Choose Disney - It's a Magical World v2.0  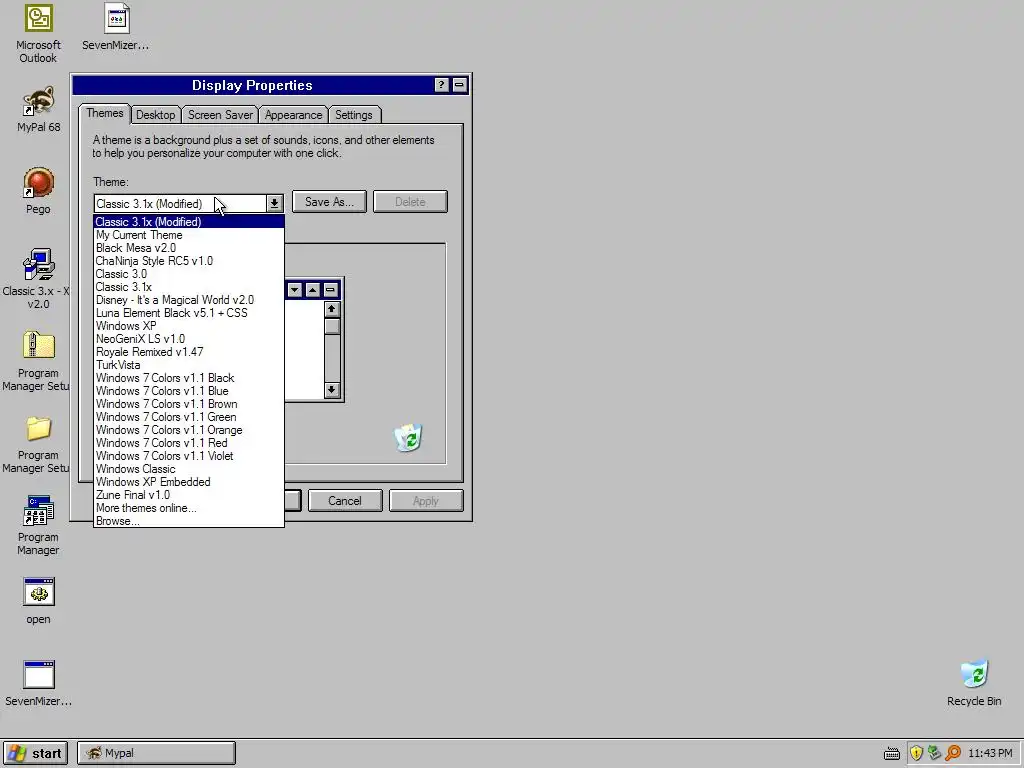[x=189, y=300]
